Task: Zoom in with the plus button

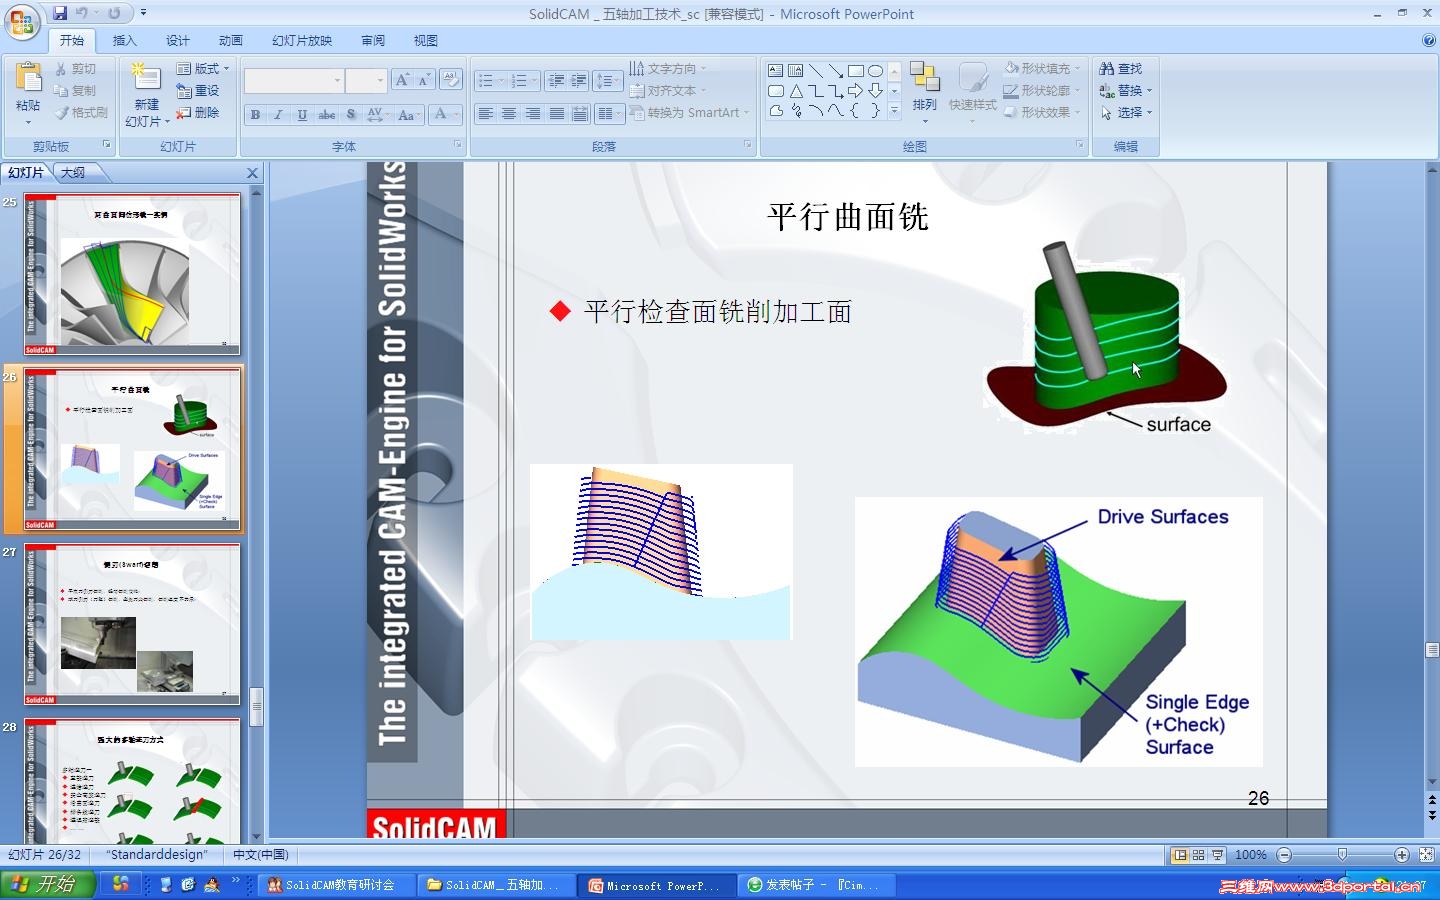Action: [x=1401, y=855]
